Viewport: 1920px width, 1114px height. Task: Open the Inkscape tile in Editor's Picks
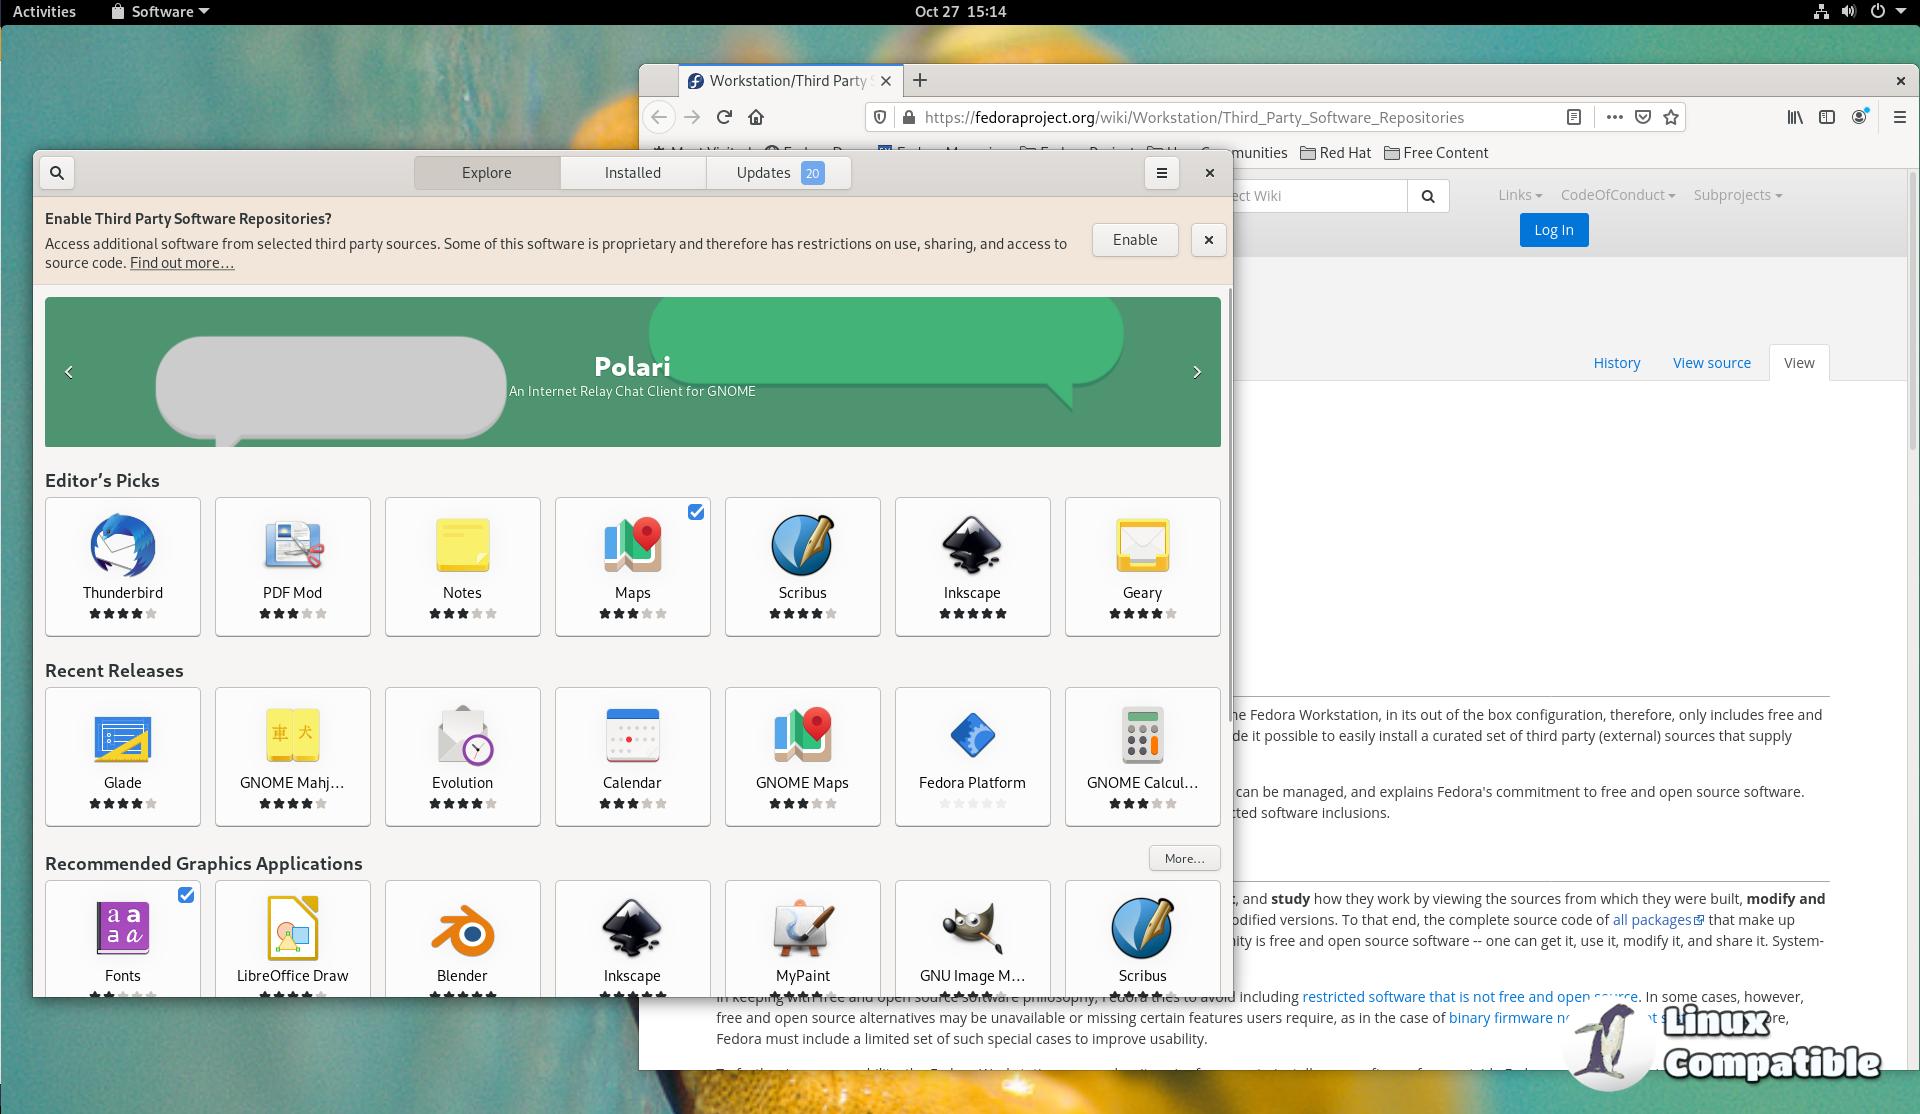[x=972, y=565]
